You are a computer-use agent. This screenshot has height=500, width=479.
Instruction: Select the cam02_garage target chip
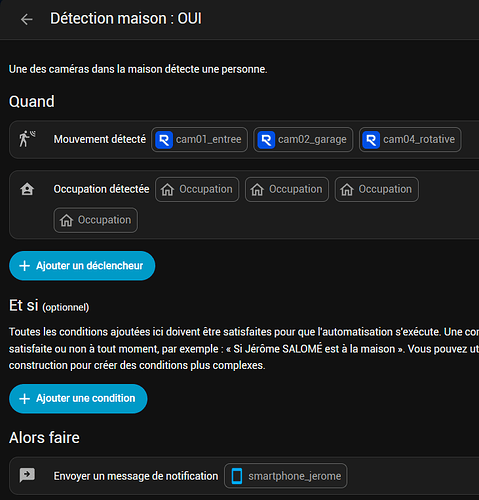pyautogui.click(x=303, y=139)
